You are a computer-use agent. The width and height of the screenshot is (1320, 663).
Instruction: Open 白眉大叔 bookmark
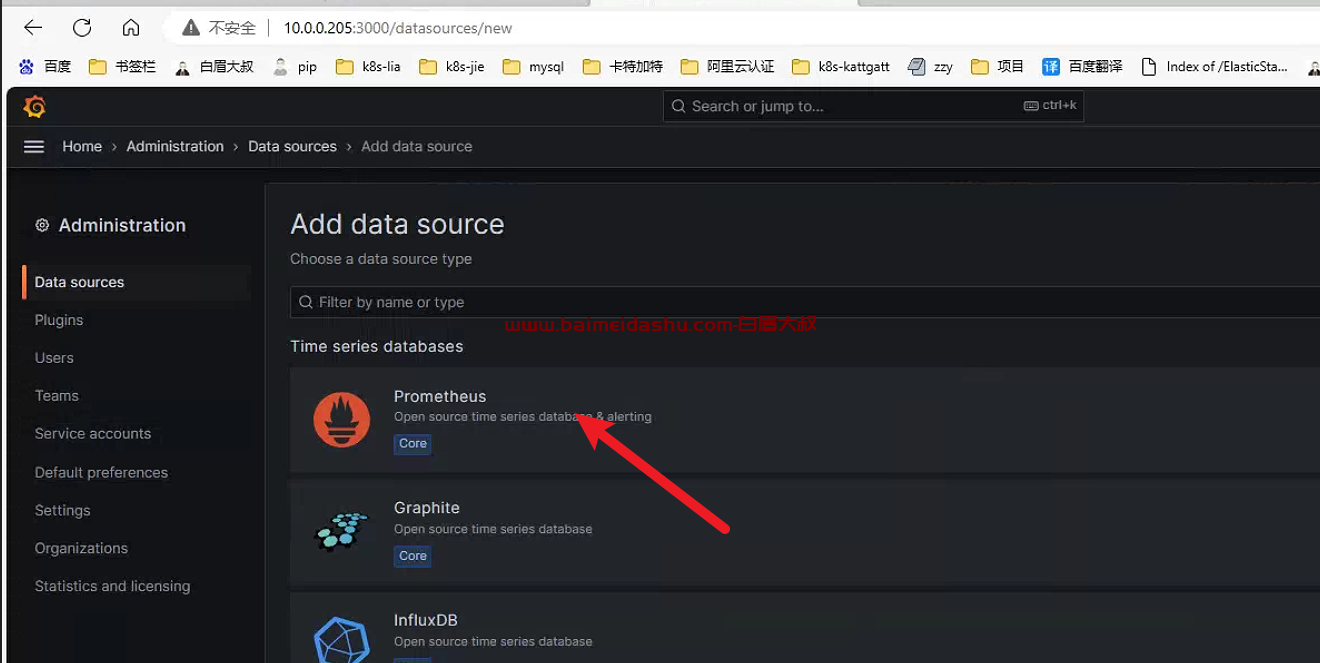click(x=214, y=67)
